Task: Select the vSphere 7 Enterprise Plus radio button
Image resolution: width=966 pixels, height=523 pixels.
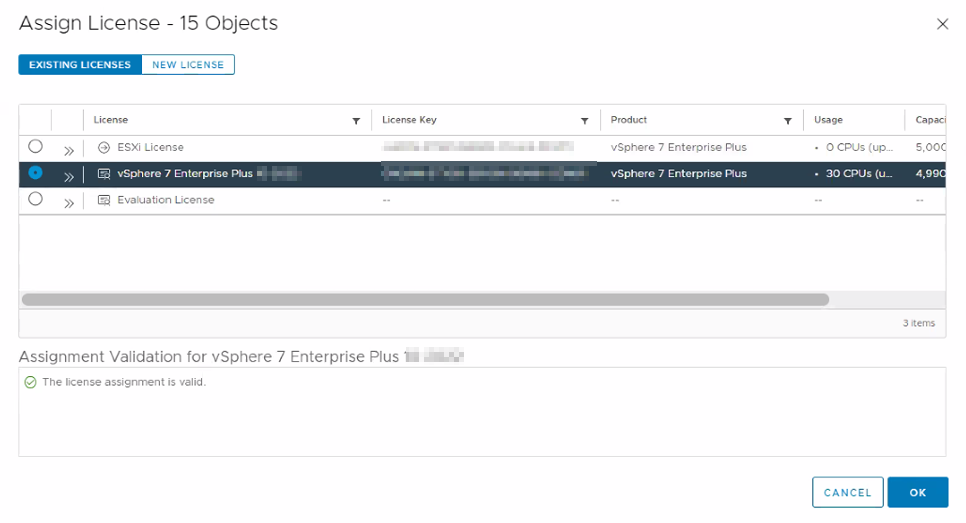Action: [35, 172]
